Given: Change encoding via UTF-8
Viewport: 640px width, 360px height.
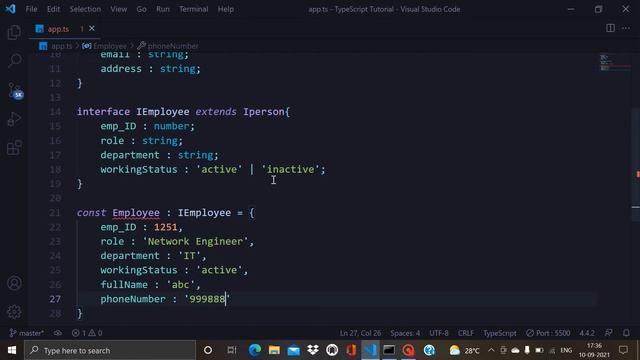Looking at the screenshot, I should tap(439, 333).
